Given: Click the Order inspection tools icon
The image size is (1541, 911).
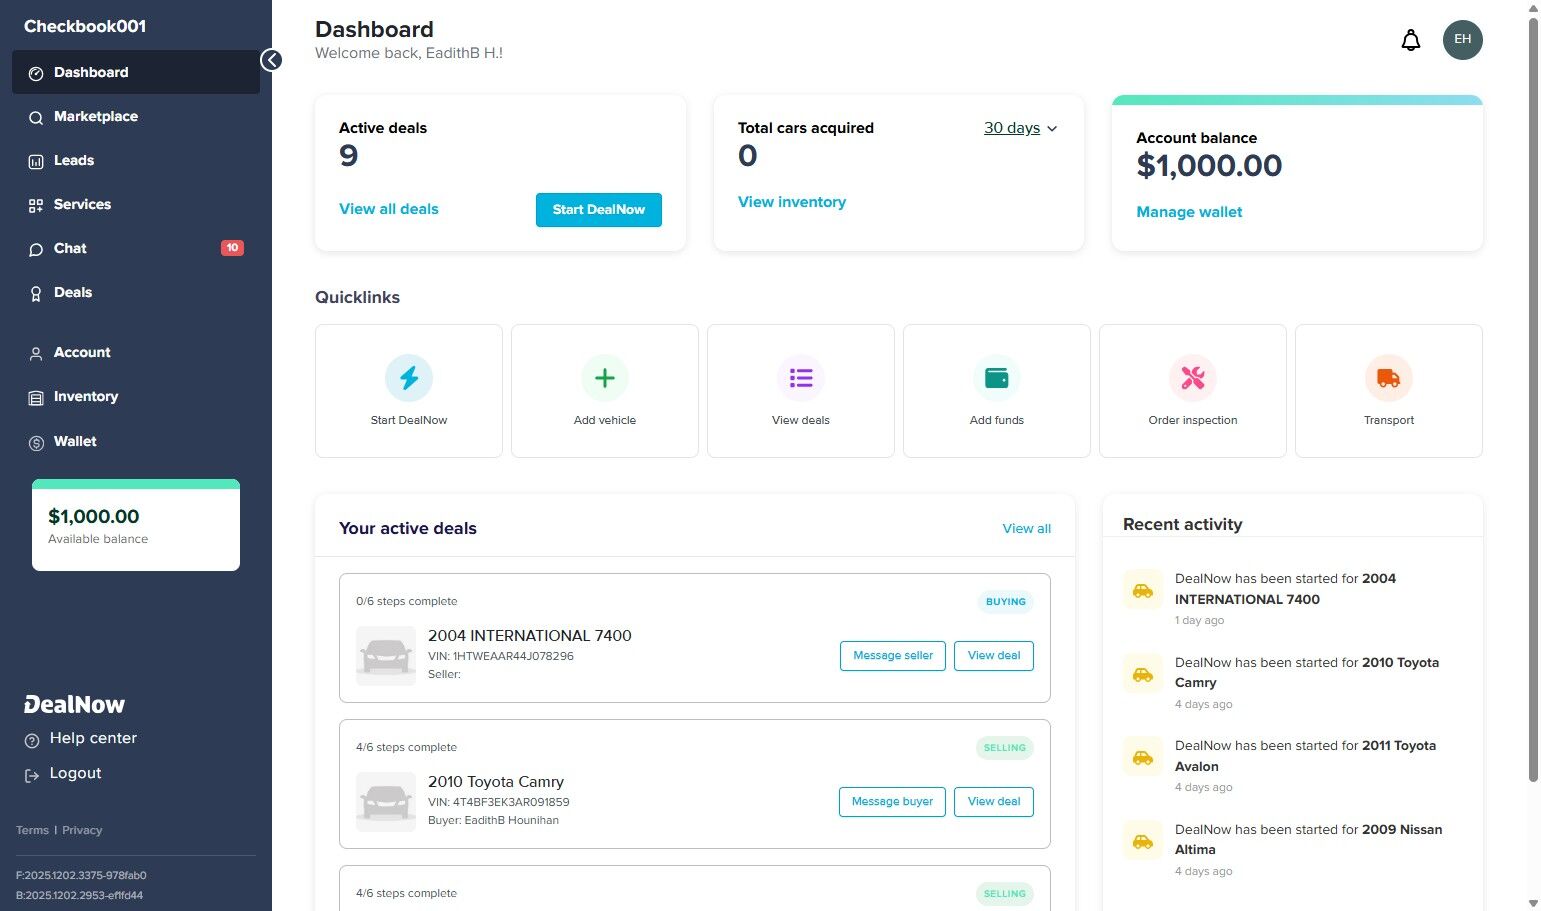Looking at the screenshot, I should (1192, 377).
